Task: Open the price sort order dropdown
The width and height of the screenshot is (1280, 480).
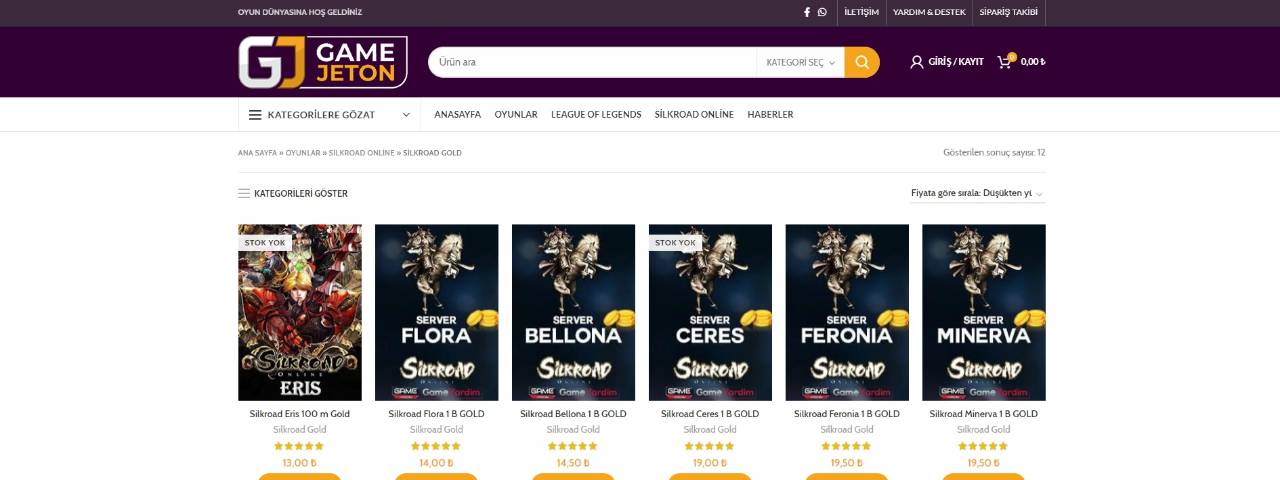Action: tap(976, 193)
